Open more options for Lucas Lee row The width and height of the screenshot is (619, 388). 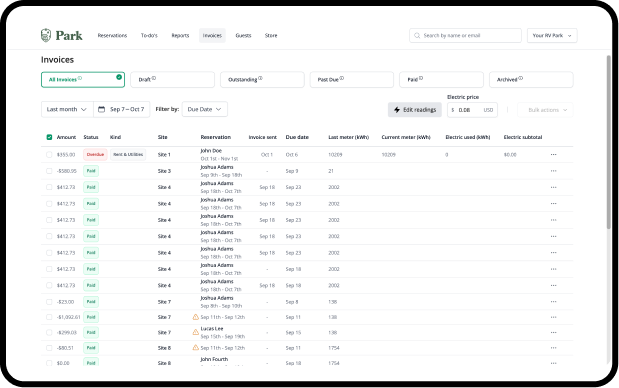pyautogui.click(x=553, y=332)
